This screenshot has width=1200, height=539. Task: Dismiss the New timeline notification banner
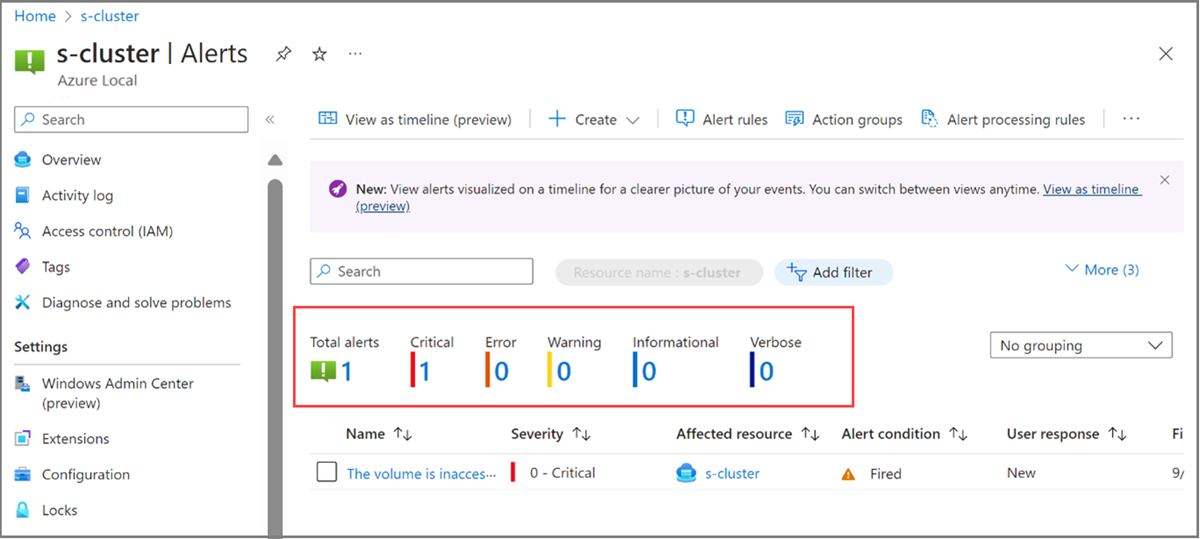[1164, 180]
